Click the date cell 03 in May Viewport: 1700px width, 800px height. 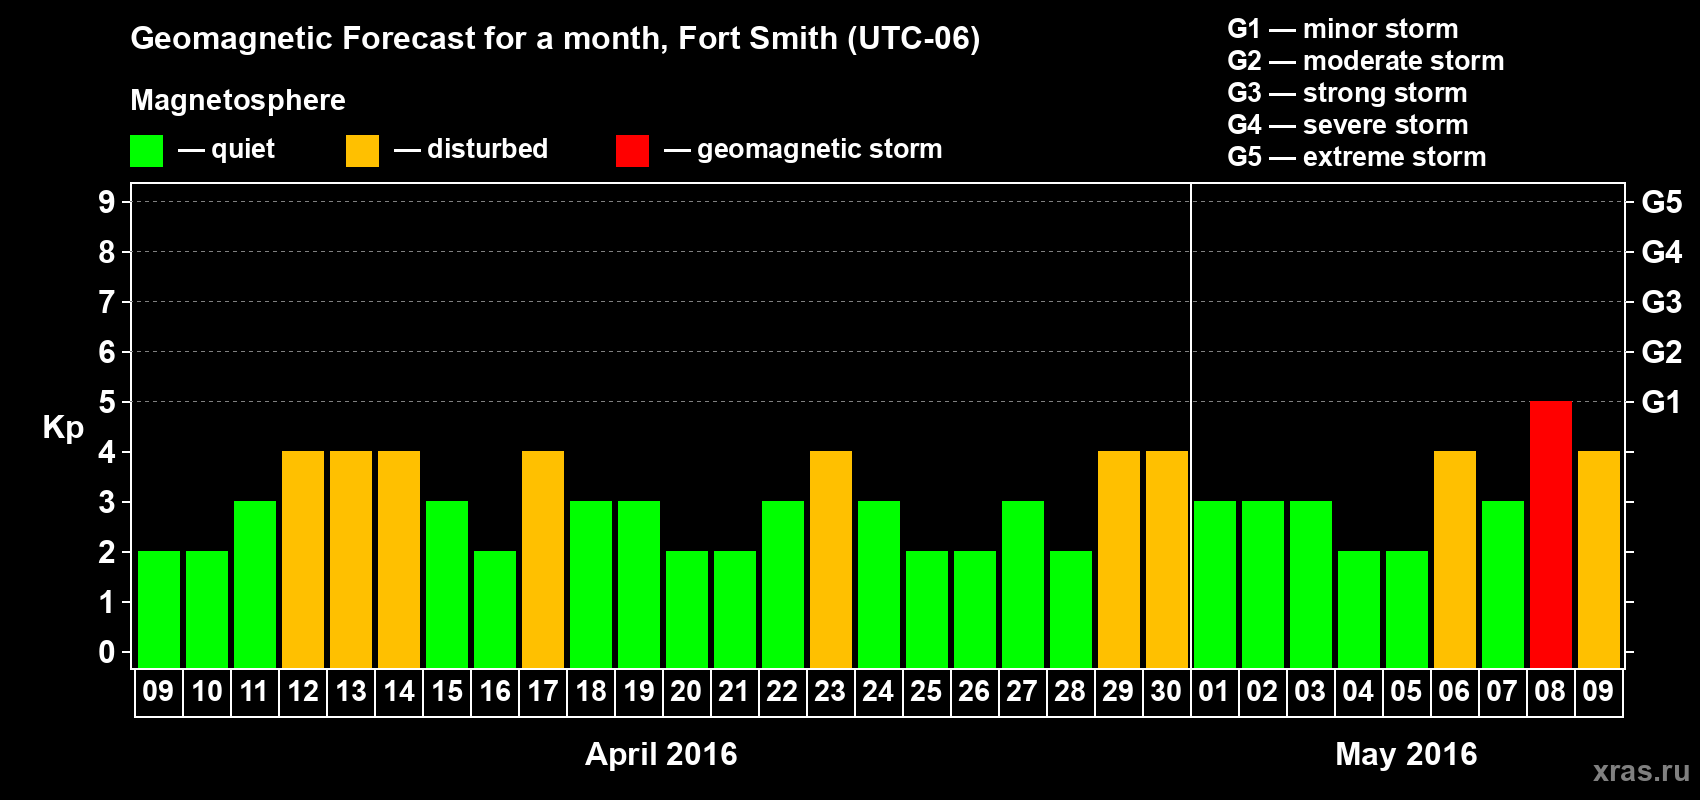1311,692
